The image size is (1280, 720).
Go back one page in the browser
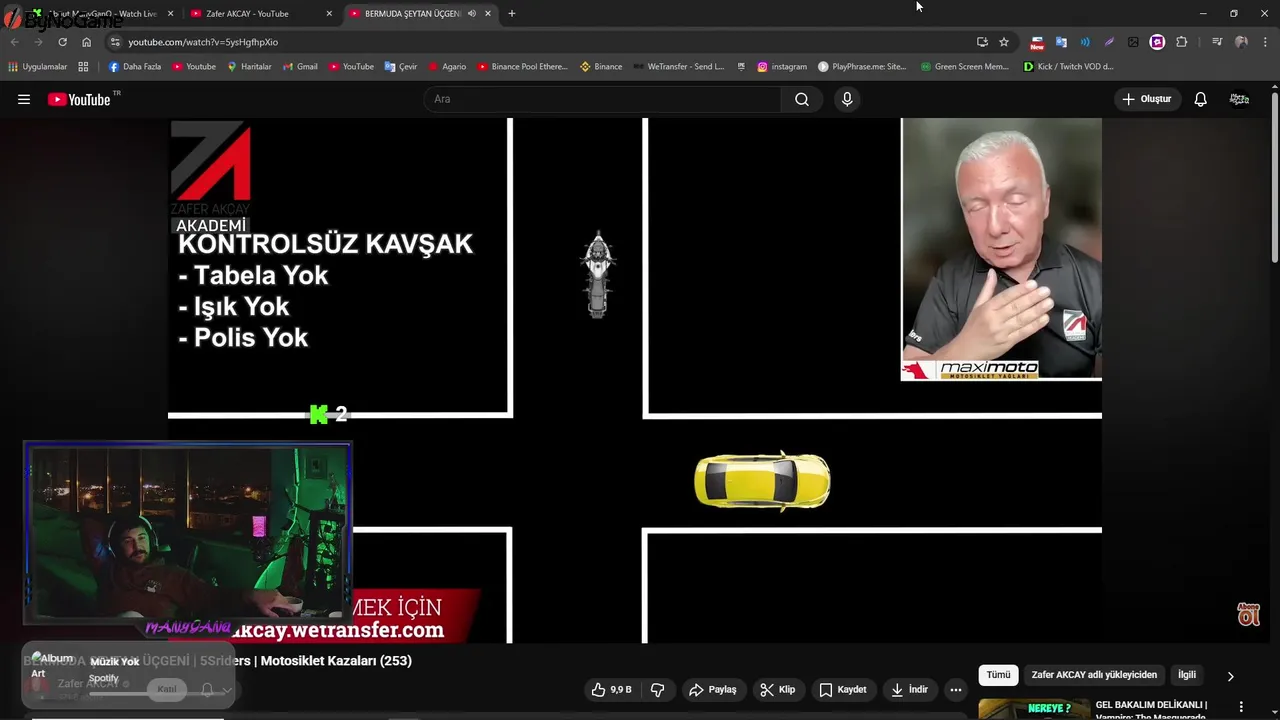pyautogui.click(x=14, y=42)
